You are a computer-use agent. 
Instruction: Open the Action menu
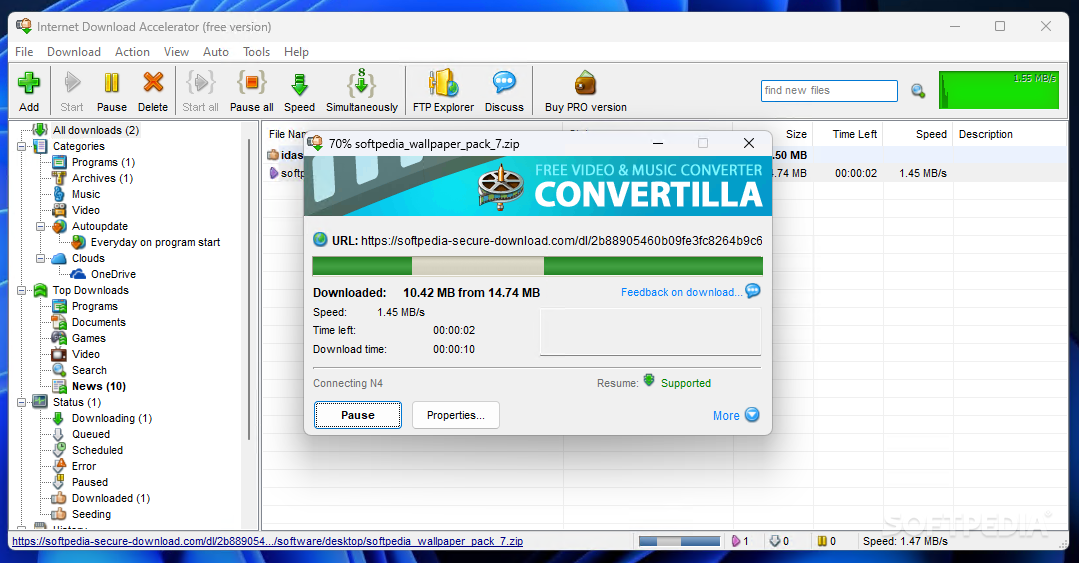132,52
